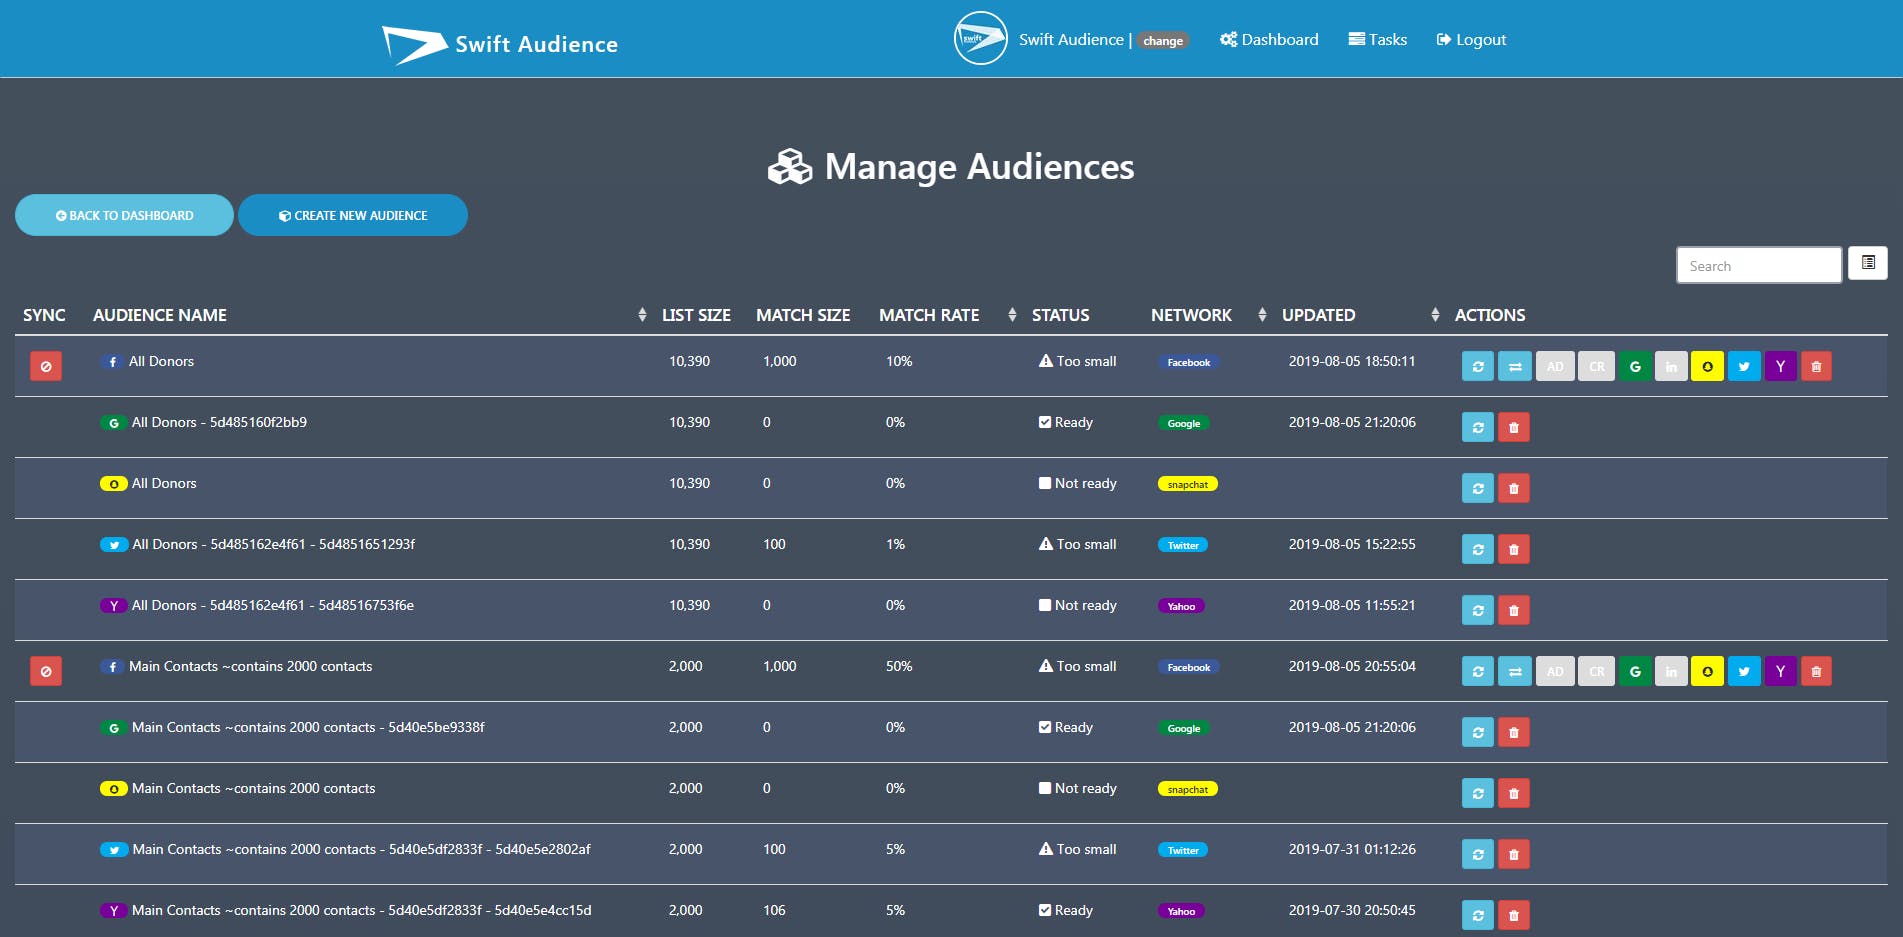Sort by the STATUS column arrows
1903x937 pixels.
(1014, 314)
